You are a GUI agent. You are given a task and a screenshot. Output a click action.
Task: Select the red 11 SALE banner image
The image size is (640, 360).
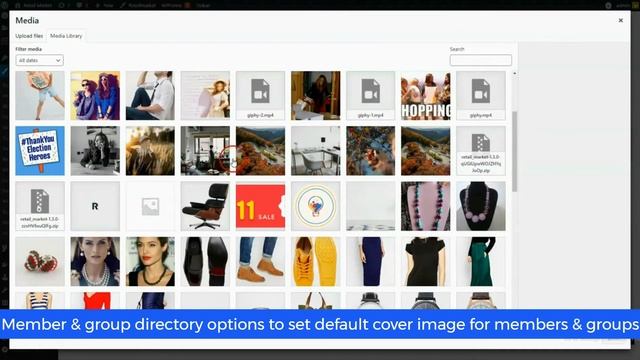[260, 206]
